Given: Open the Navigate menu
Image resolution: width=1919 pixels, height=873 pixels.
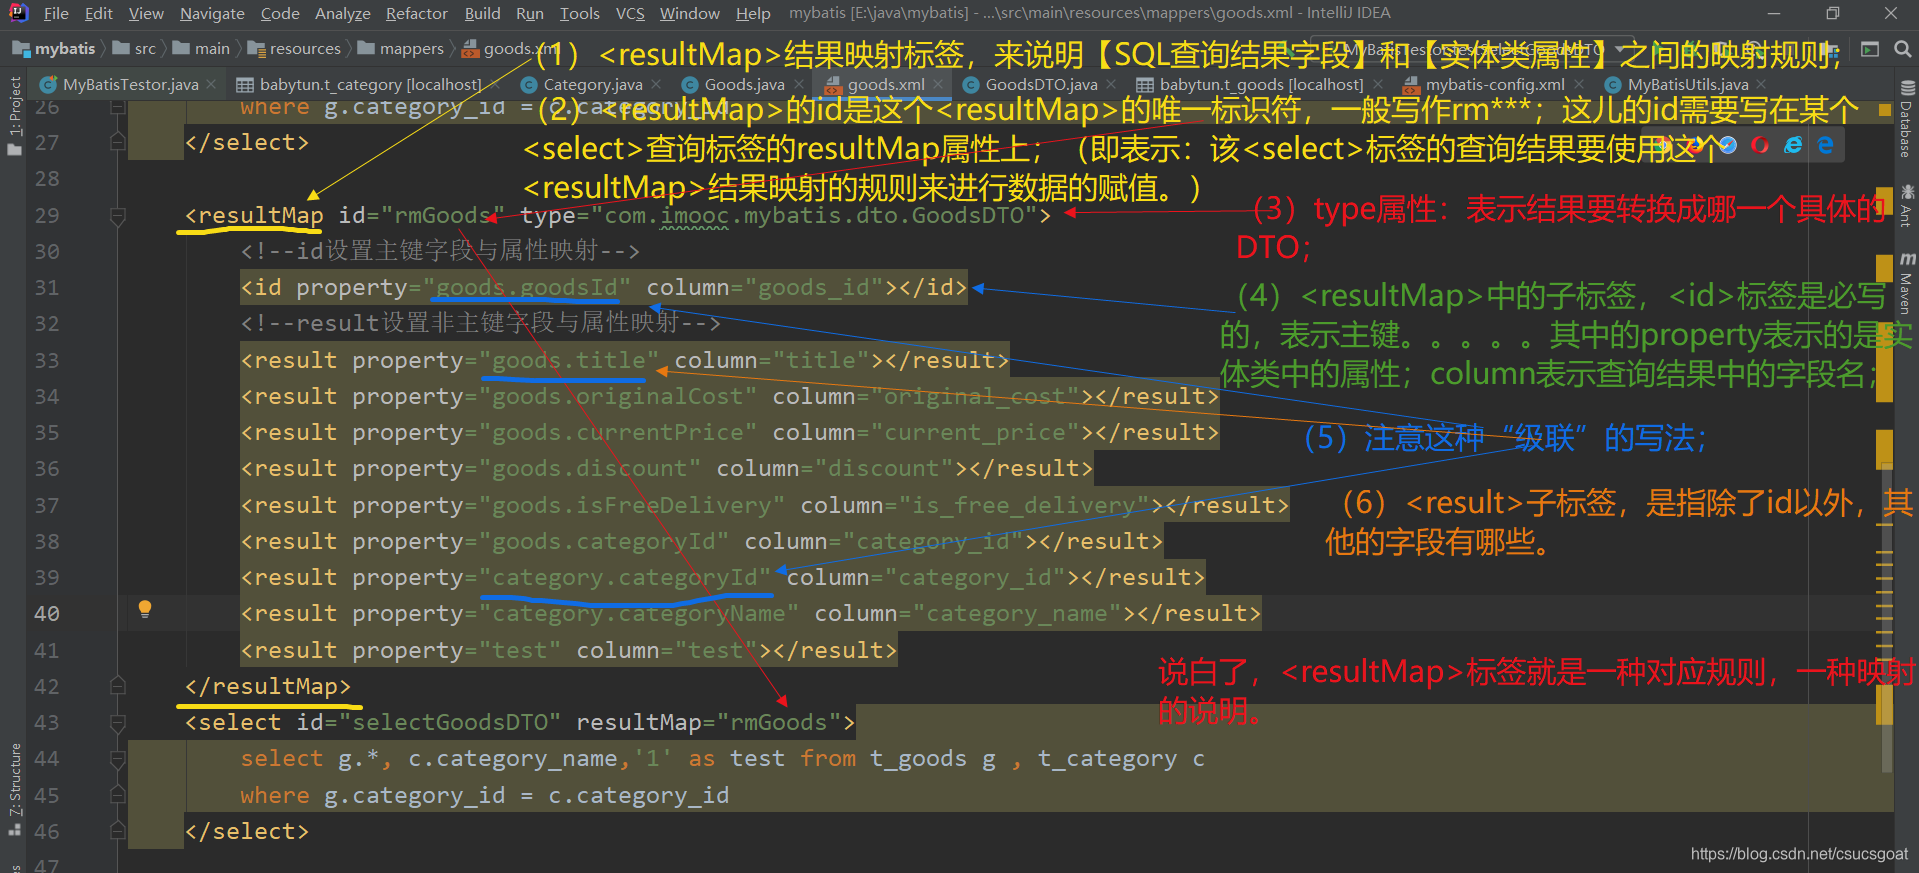Looking at the screenshot, I should [x=212, y=13].
